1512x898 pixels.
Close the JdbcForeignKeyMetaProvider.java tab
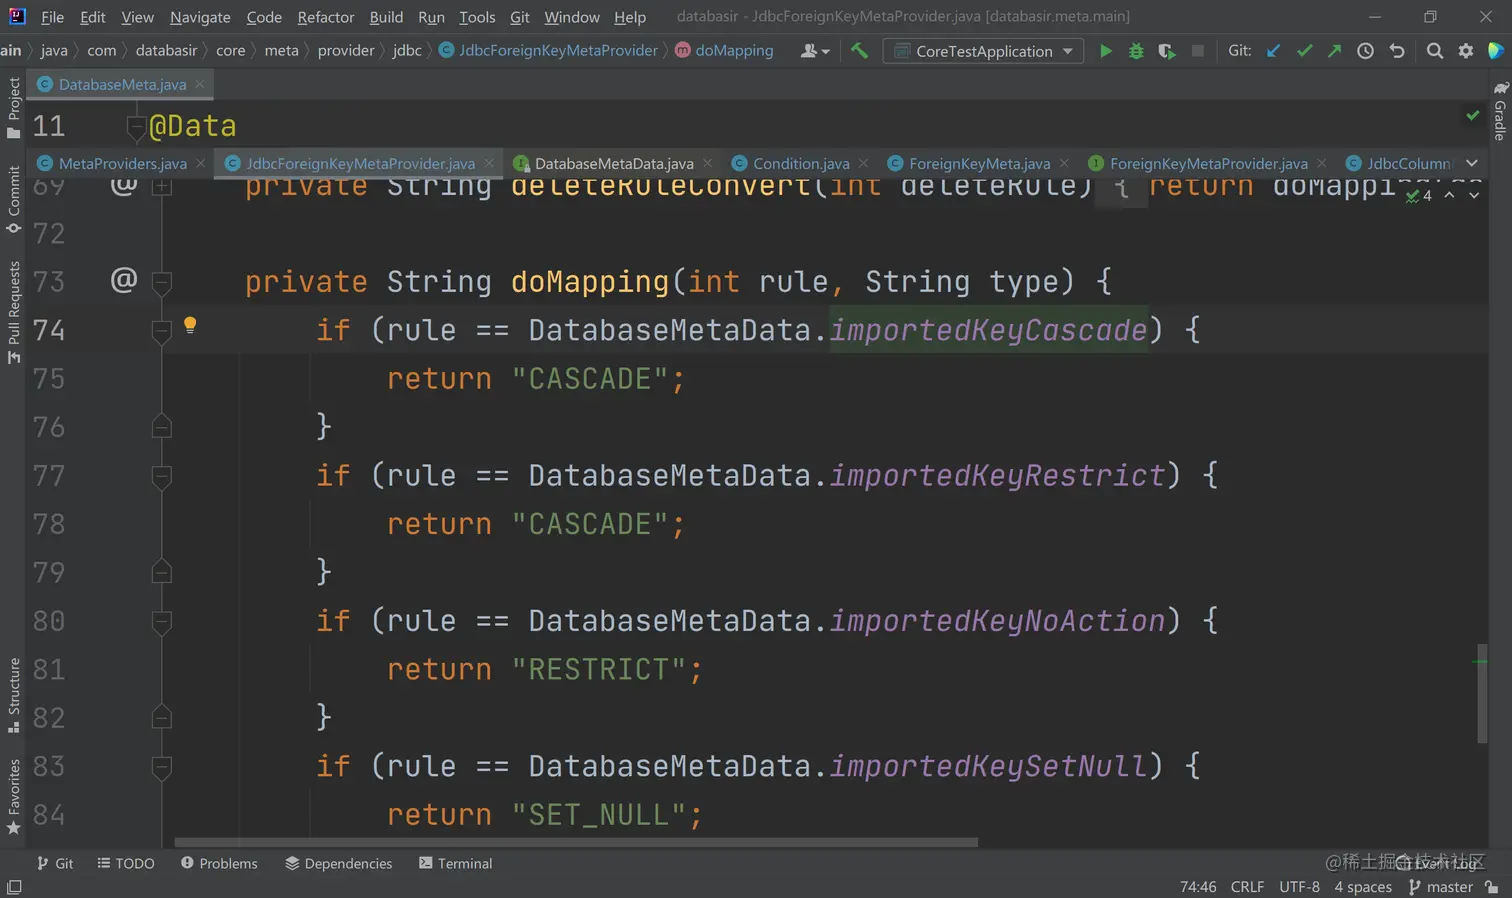pos(489,163)
